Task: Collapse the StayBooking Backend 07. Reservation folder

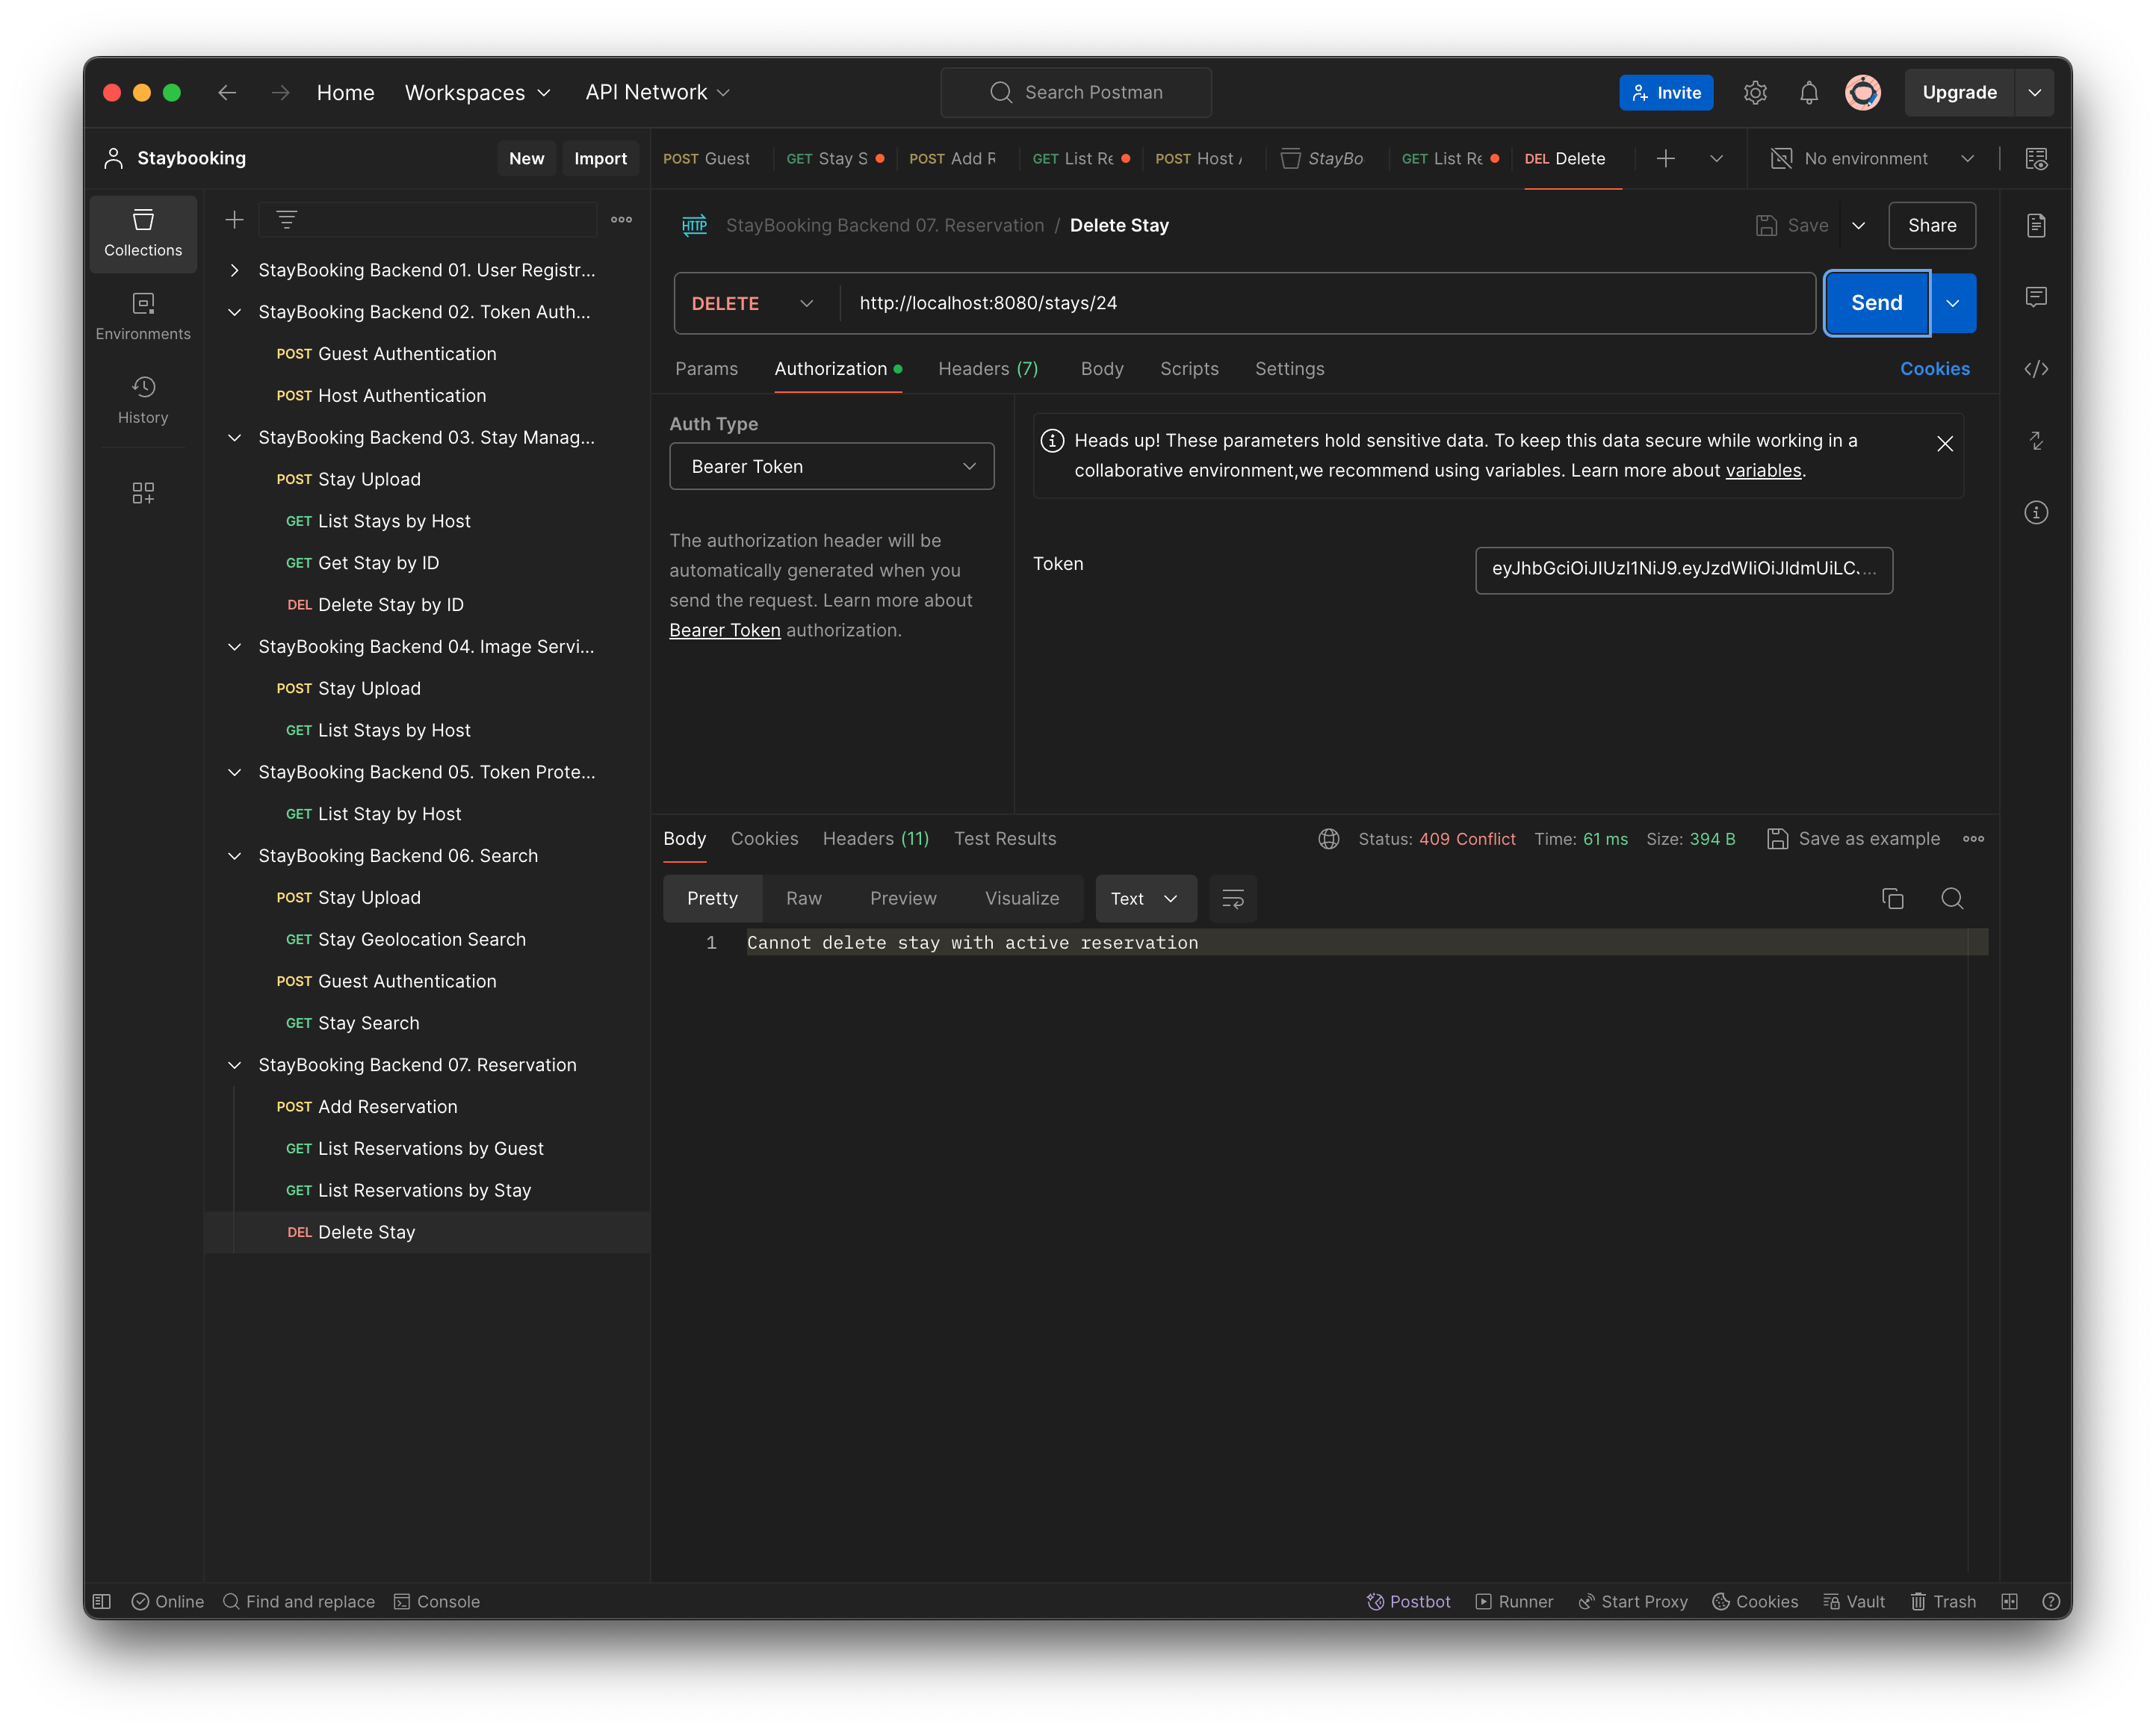Action: click(234, 1065)
